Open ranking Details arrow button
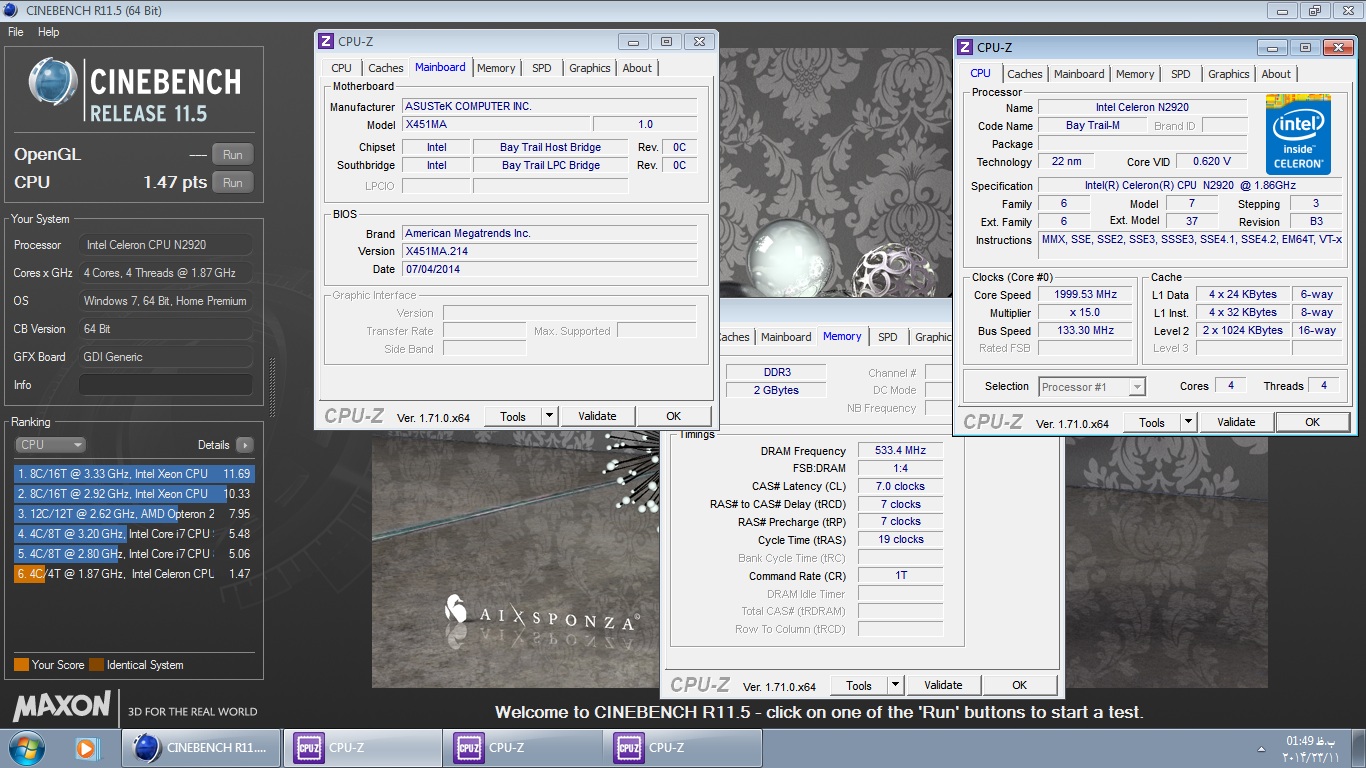1366x768 pixels. (x=244, y=445)
